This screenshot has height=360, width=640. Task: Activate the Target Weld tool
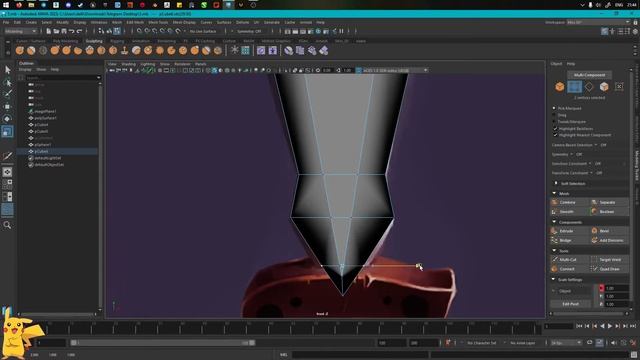609,260
